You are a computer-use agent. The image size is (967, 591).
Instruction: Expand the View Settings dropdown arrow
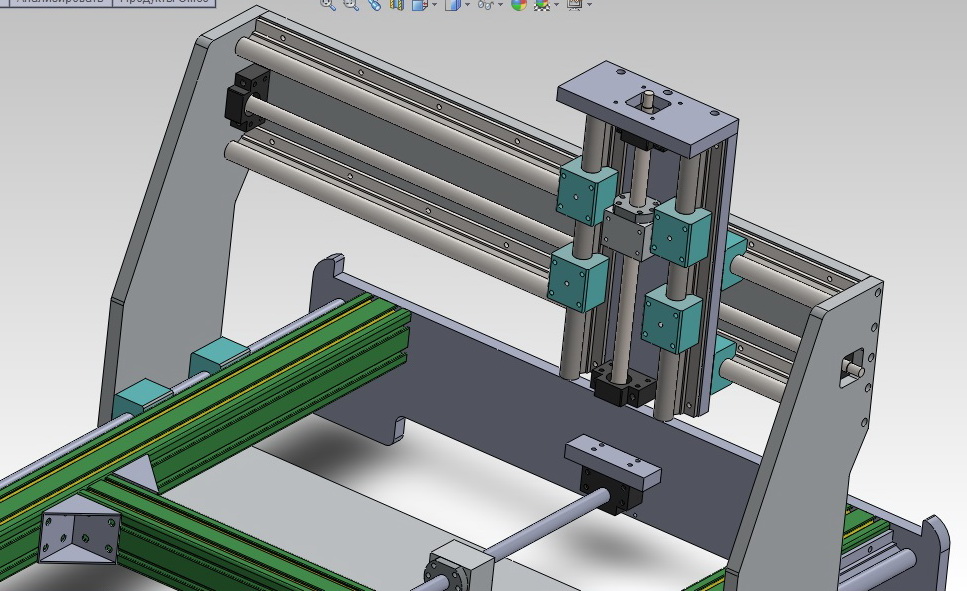click(x=590, y=5)
